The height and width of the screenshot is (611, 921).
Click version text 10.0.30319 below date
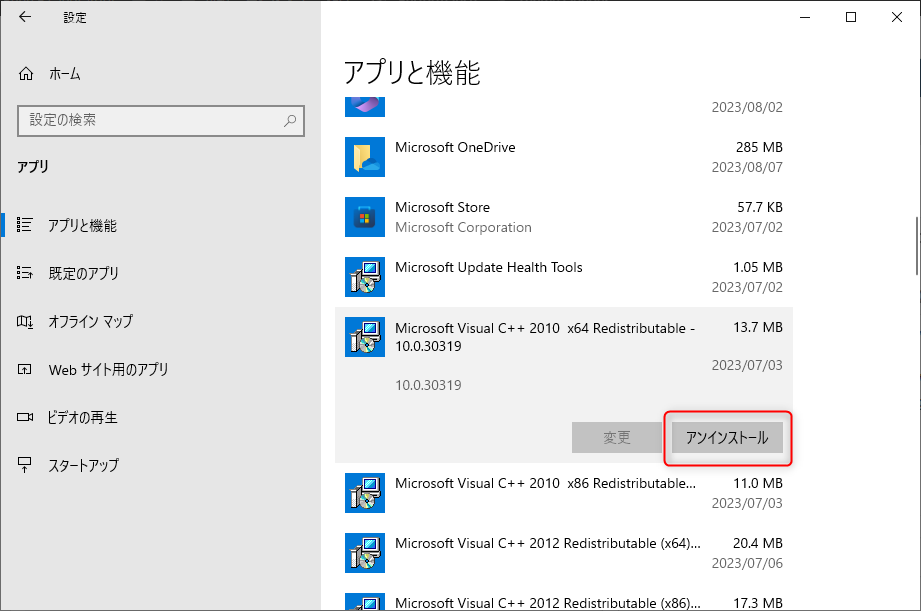(428, 385)
